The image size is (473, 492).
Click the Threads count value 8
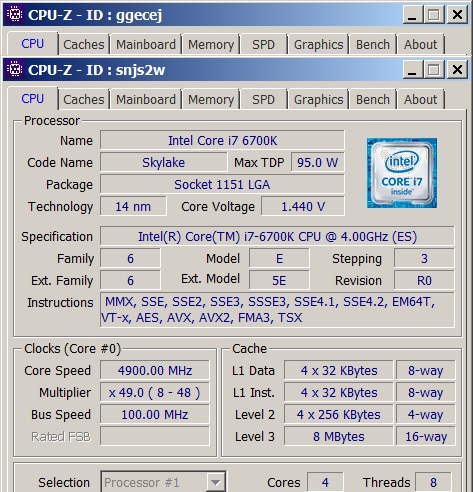click(x=433, y=482)
